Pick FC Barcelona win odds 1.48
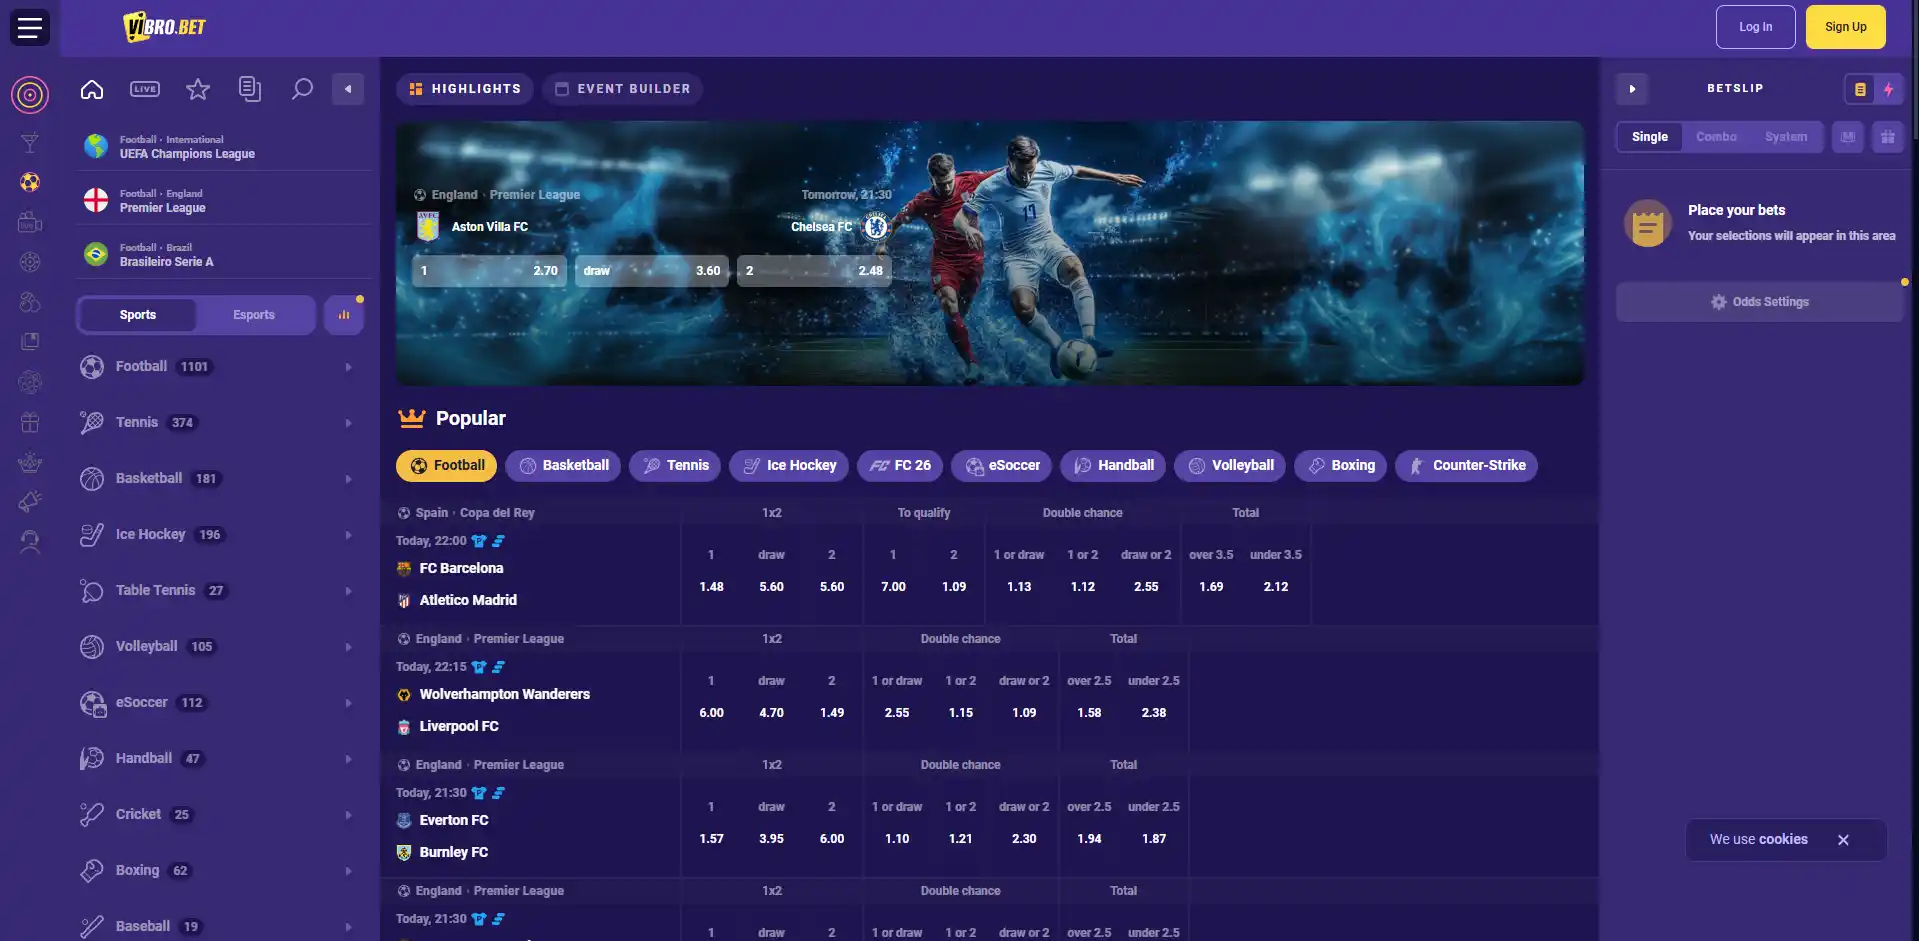 [711, 587]
